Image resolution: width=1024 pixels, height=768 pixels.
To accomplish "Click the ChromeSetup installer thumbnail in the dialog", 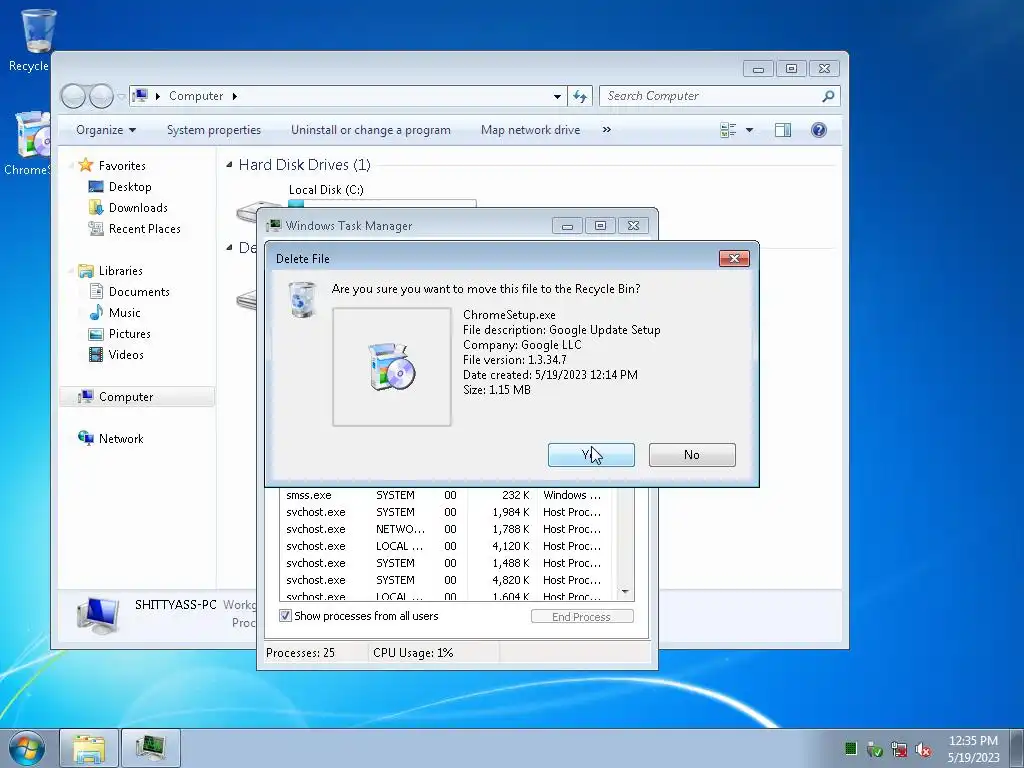I will click(392, 367).
